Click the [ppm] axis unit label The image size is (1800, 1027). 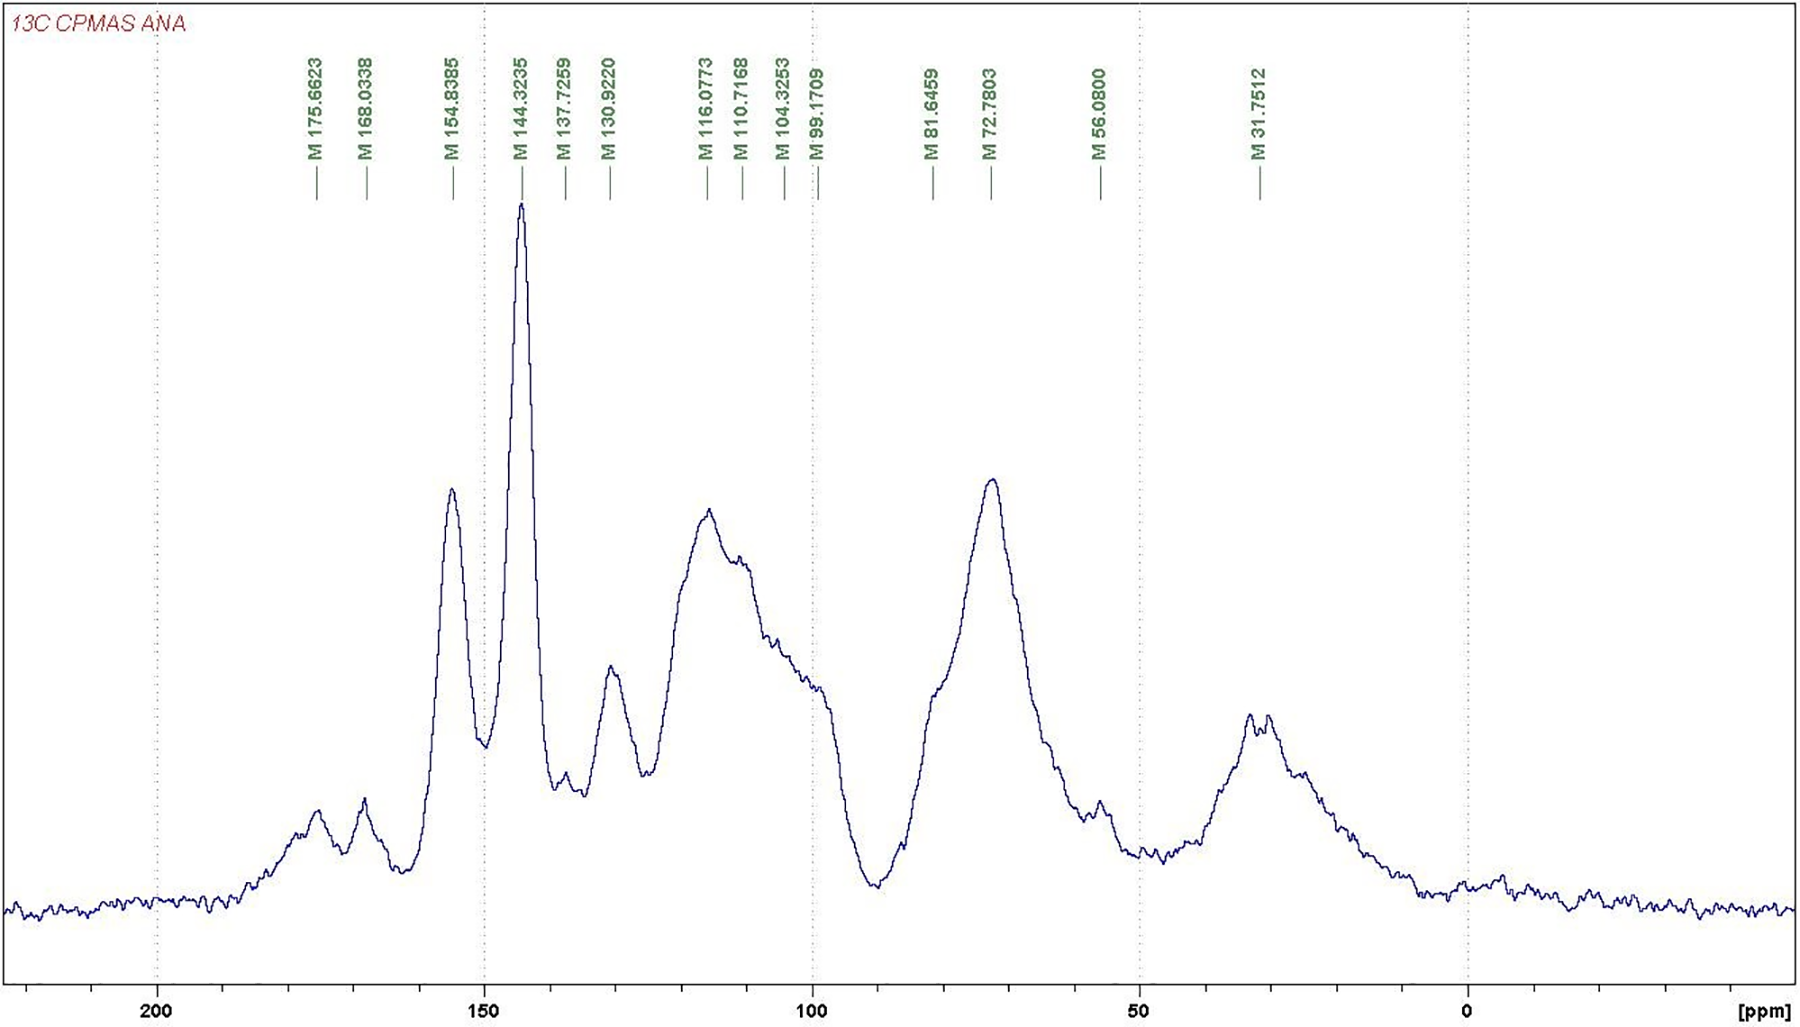click(x=1765, y=1012)
